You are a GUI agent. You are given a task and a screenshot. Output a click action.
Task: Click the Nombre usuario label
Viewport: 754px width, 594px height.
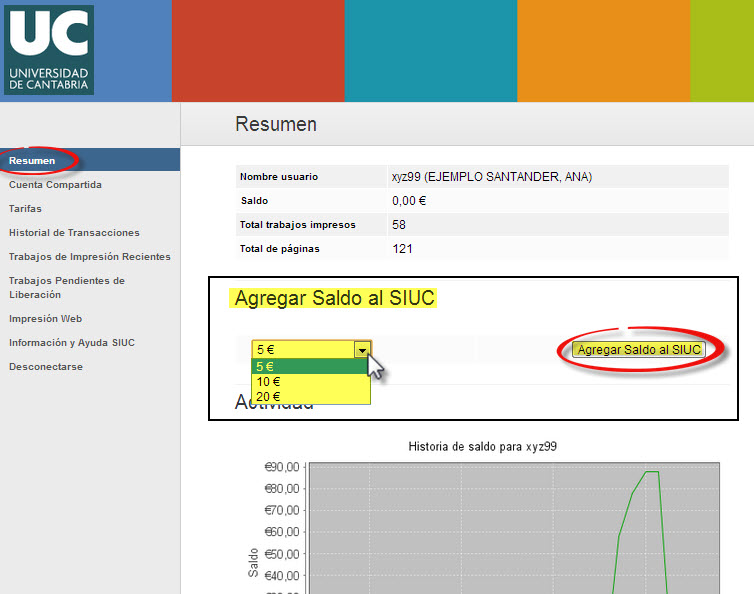(x=279, y=177)
